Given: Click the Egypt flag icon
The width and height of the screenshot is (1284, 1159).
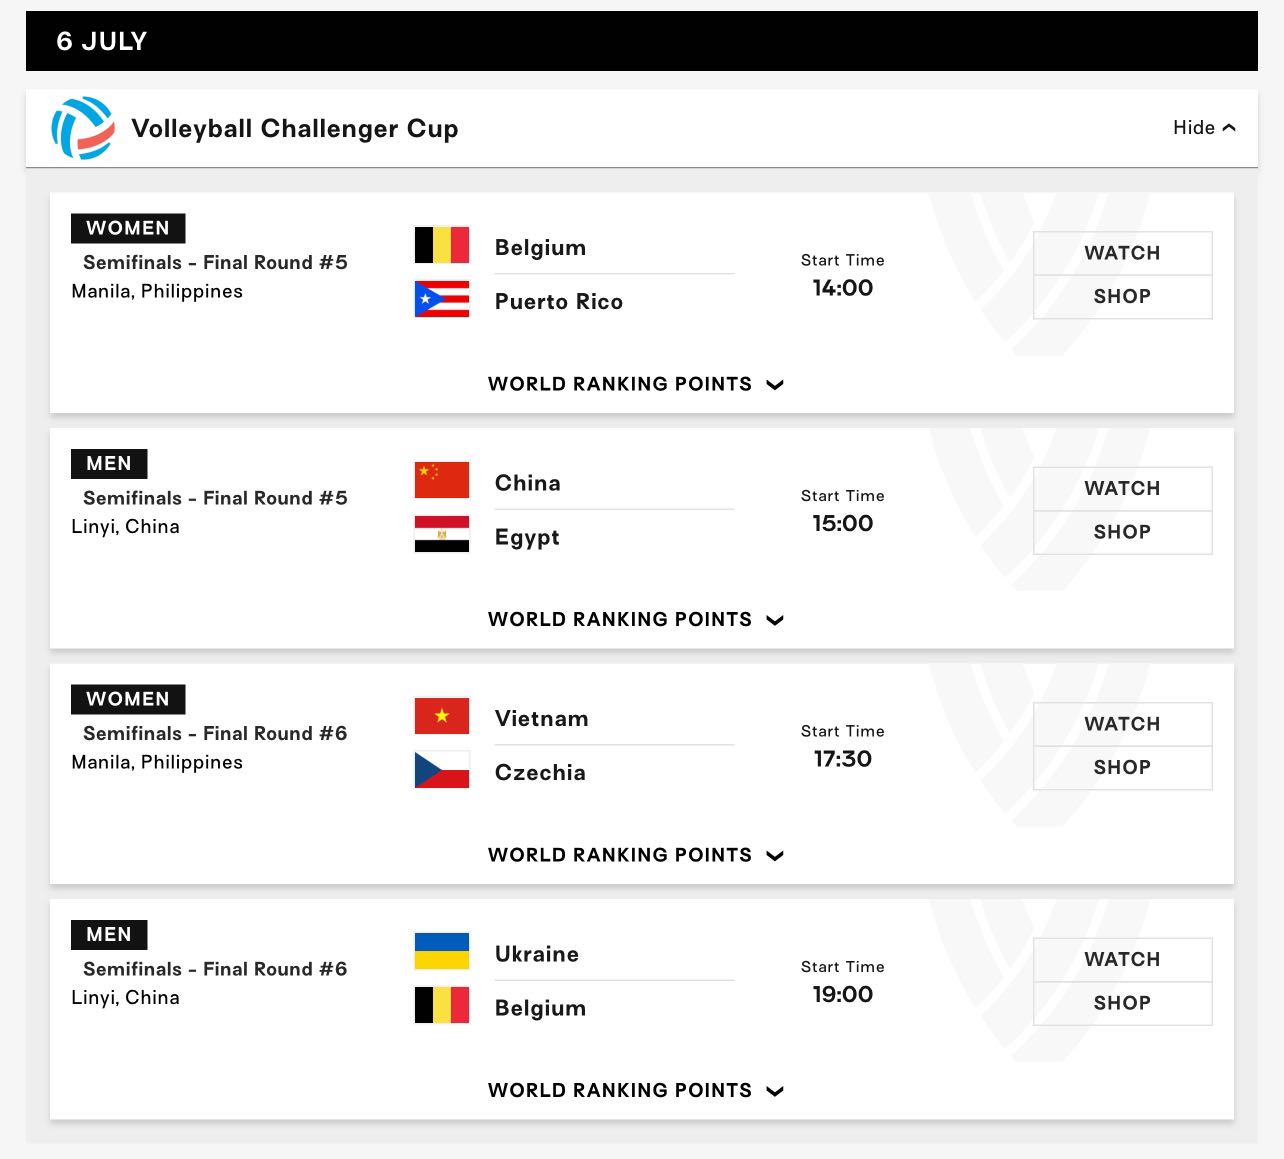Looking at the screenshot, I should click(x=442, y=534).
